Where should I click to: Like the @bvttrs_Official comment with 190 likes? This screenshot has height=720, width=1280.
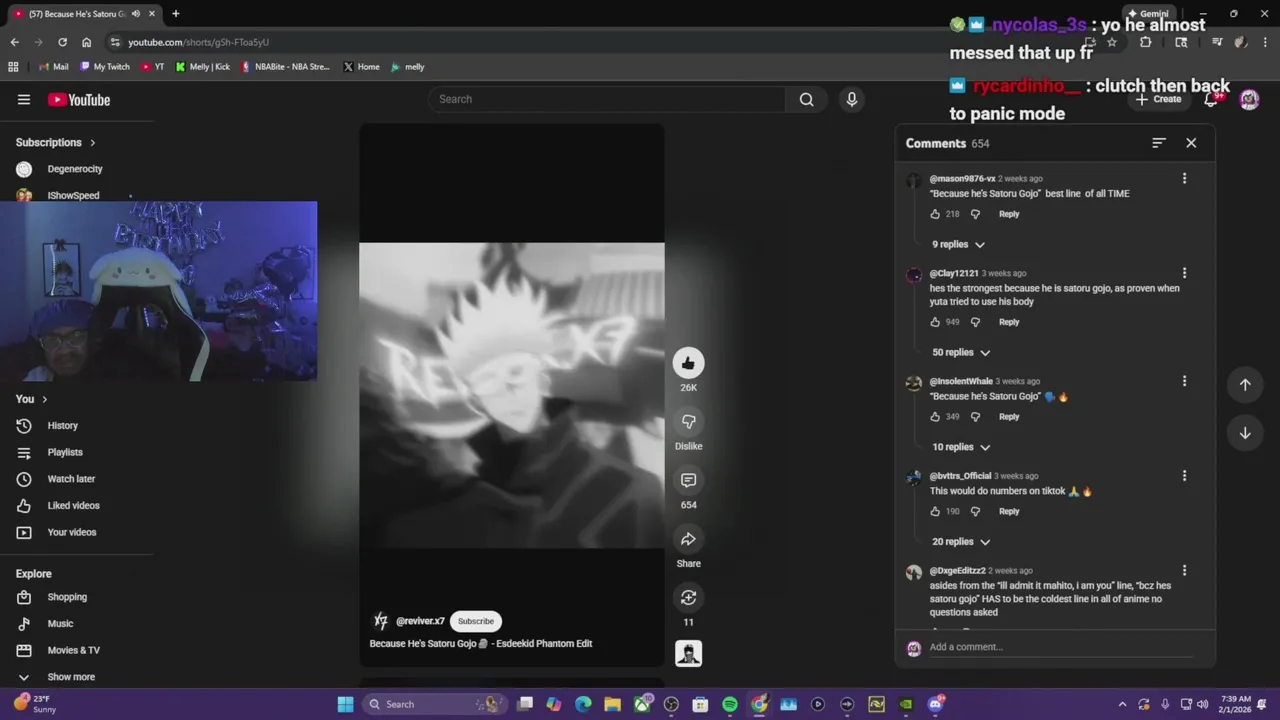point(935,511)
